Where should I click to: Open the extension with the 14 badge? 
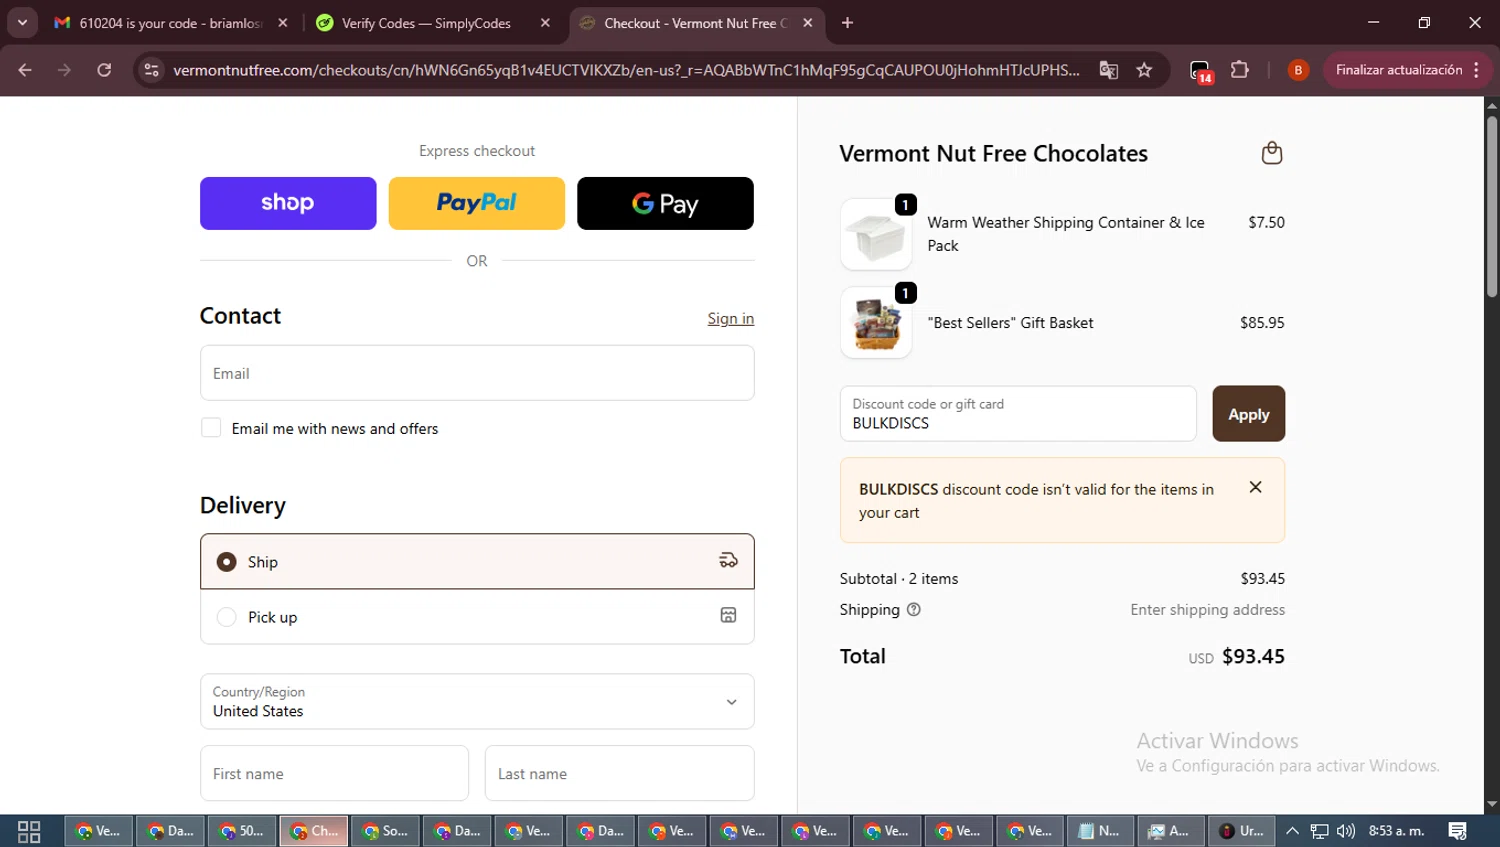click(1200, 71)
